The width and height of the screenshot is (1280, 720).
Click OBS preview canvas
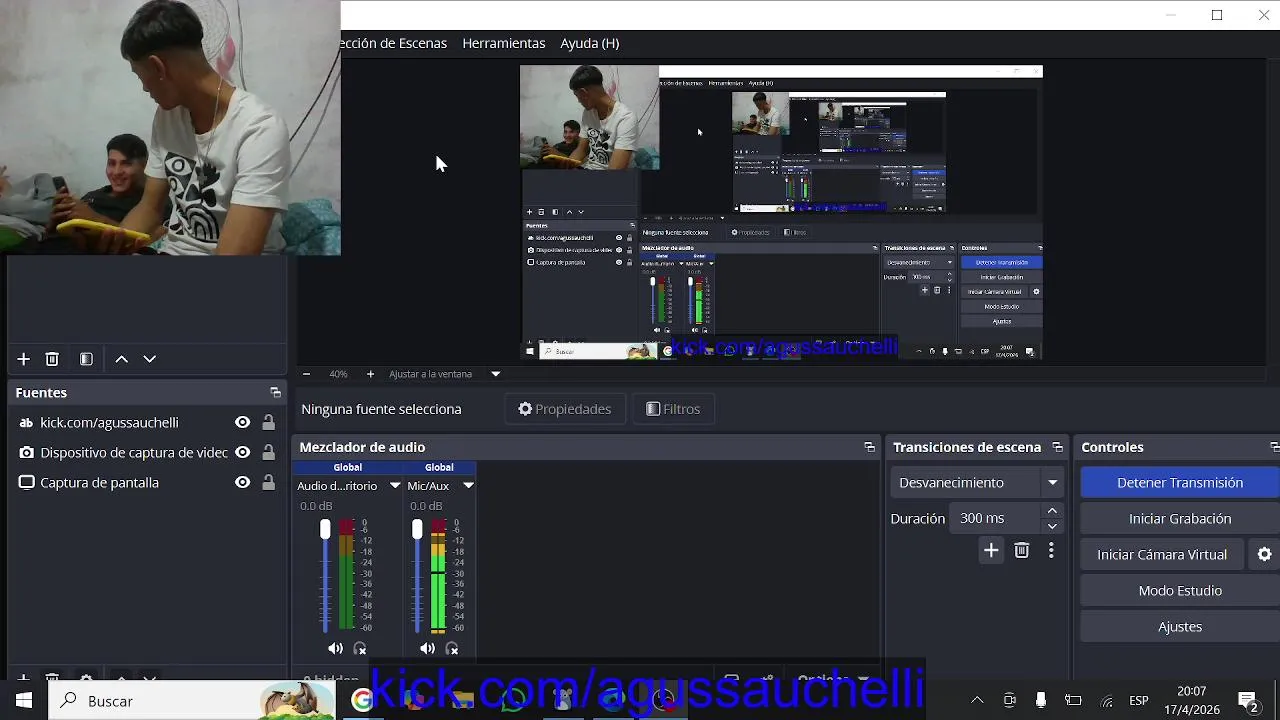[x=781, y=212]
